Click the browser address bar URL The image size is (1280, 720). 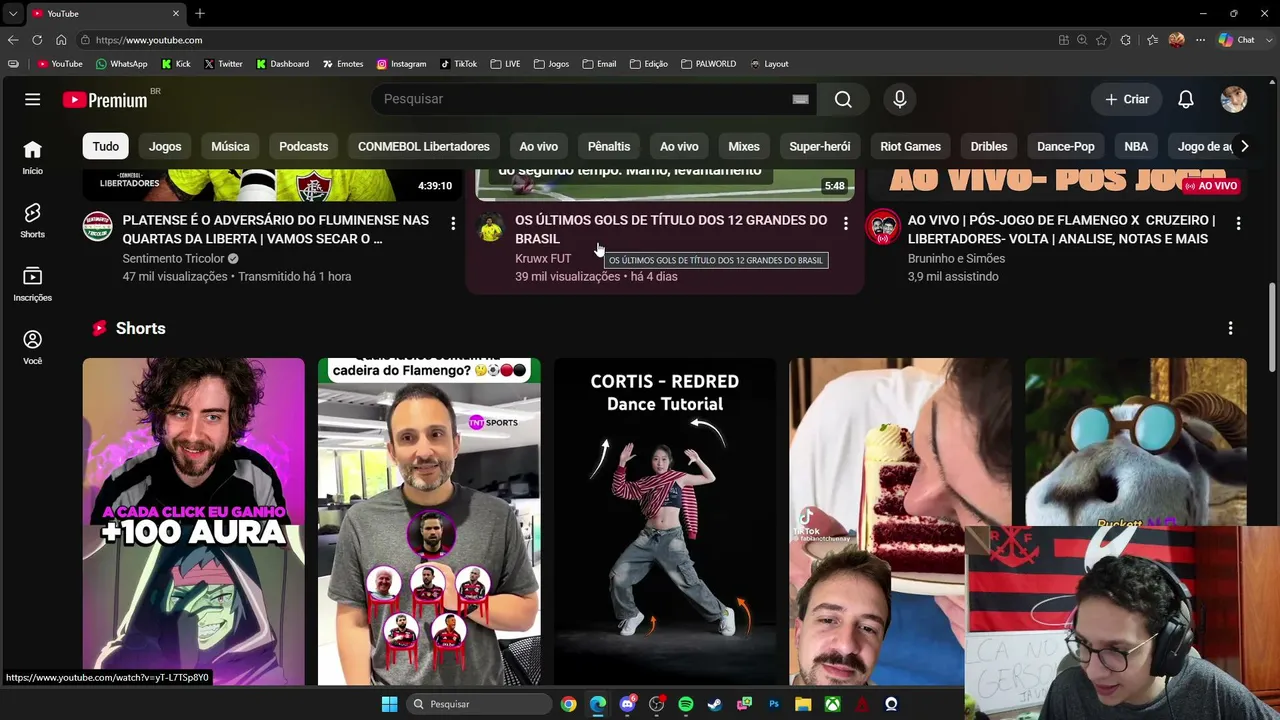(x=149, y=40)
